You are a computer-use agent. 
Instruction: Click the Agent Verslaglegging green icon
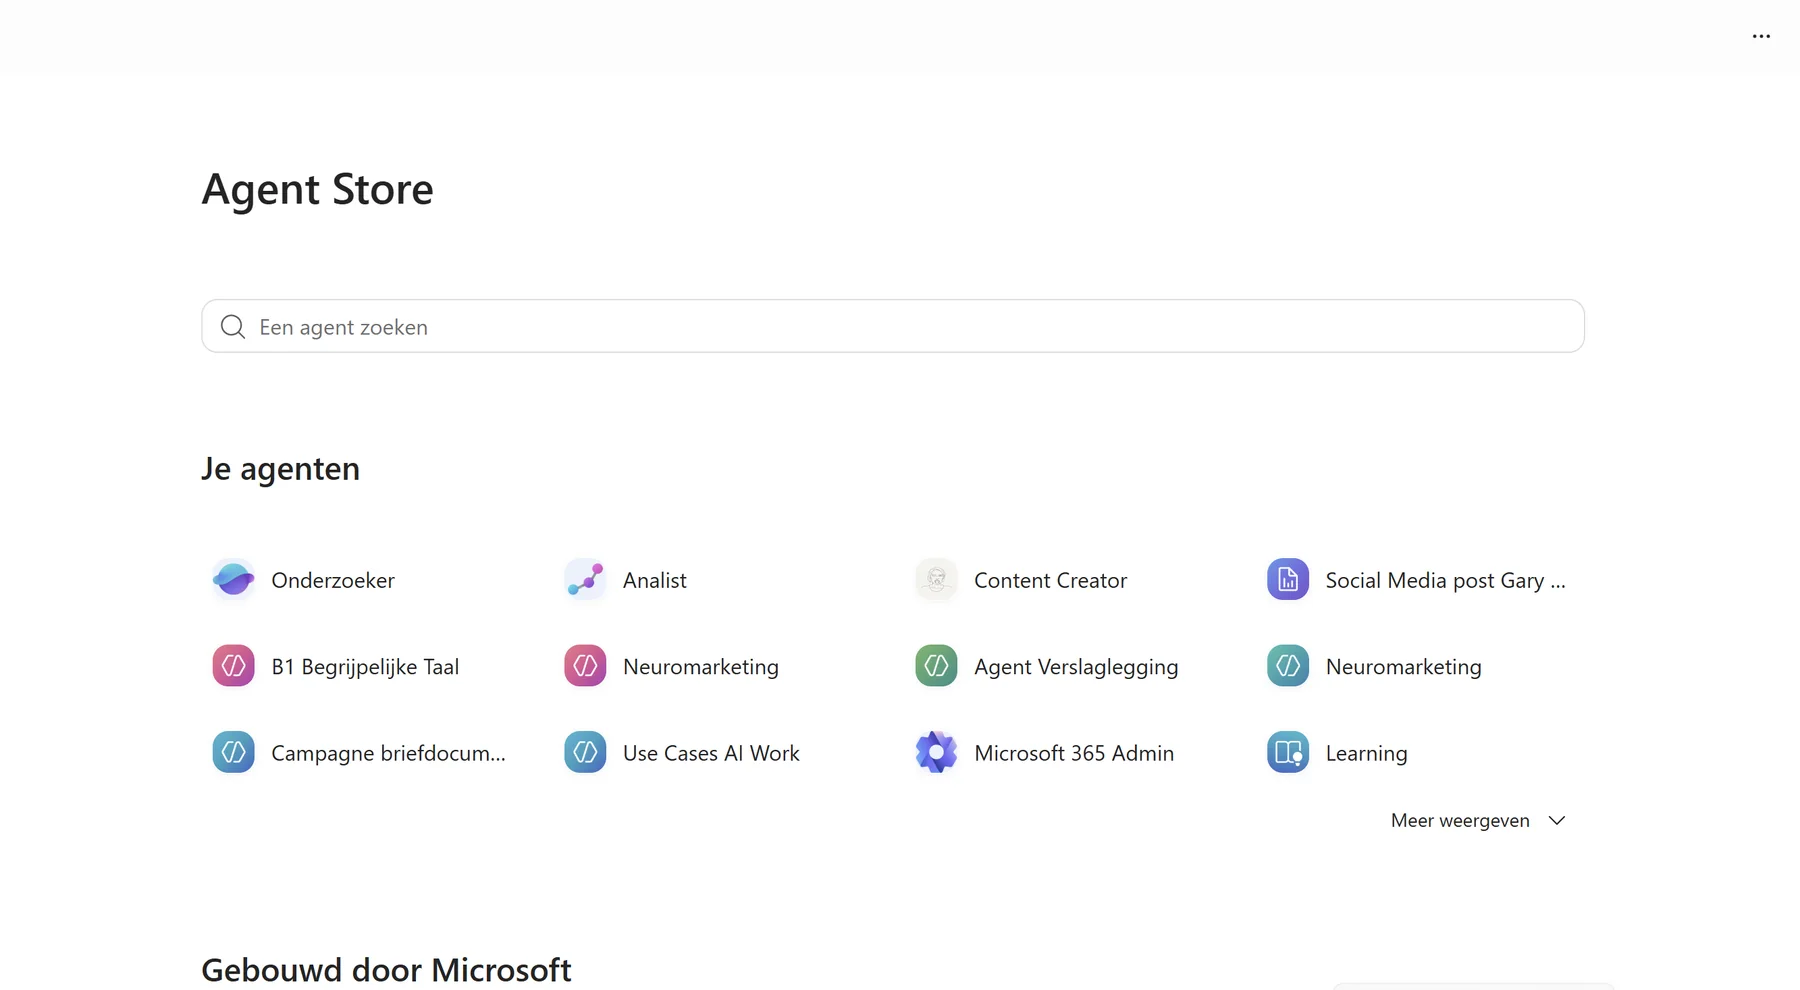(x=936, y=666)
